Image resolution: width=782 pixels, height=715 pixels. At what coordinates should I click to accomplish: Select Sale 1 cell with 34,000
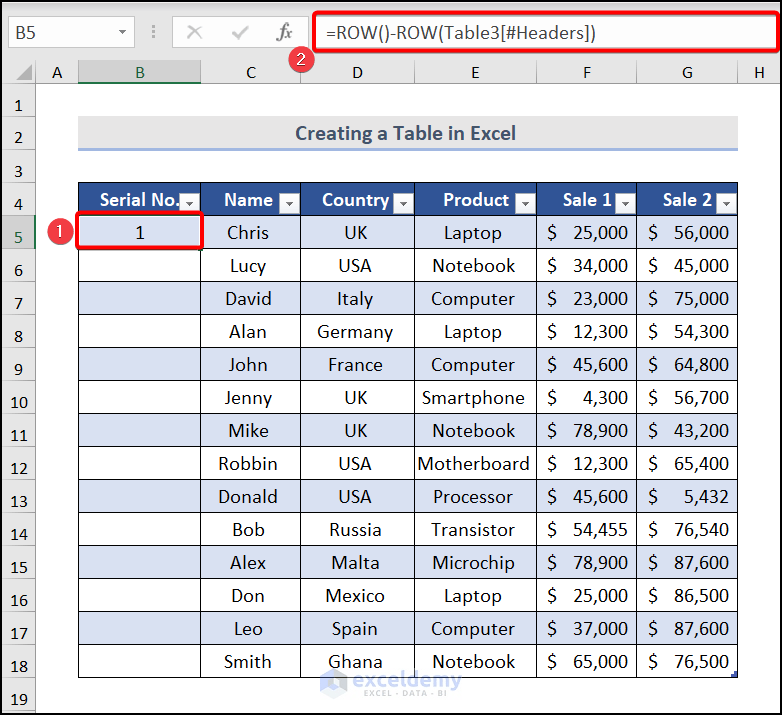click(586, 265)
